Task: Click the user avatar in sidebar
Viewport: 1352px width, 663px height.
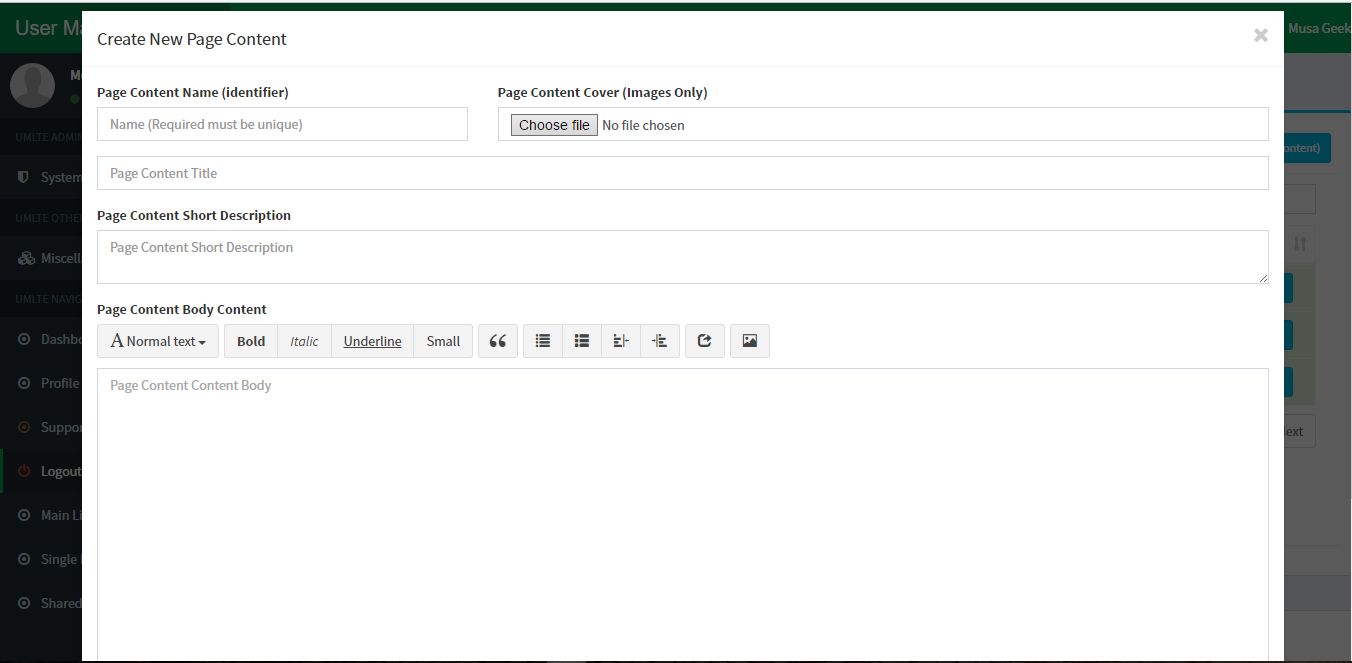Action: [x=32, y=86]
